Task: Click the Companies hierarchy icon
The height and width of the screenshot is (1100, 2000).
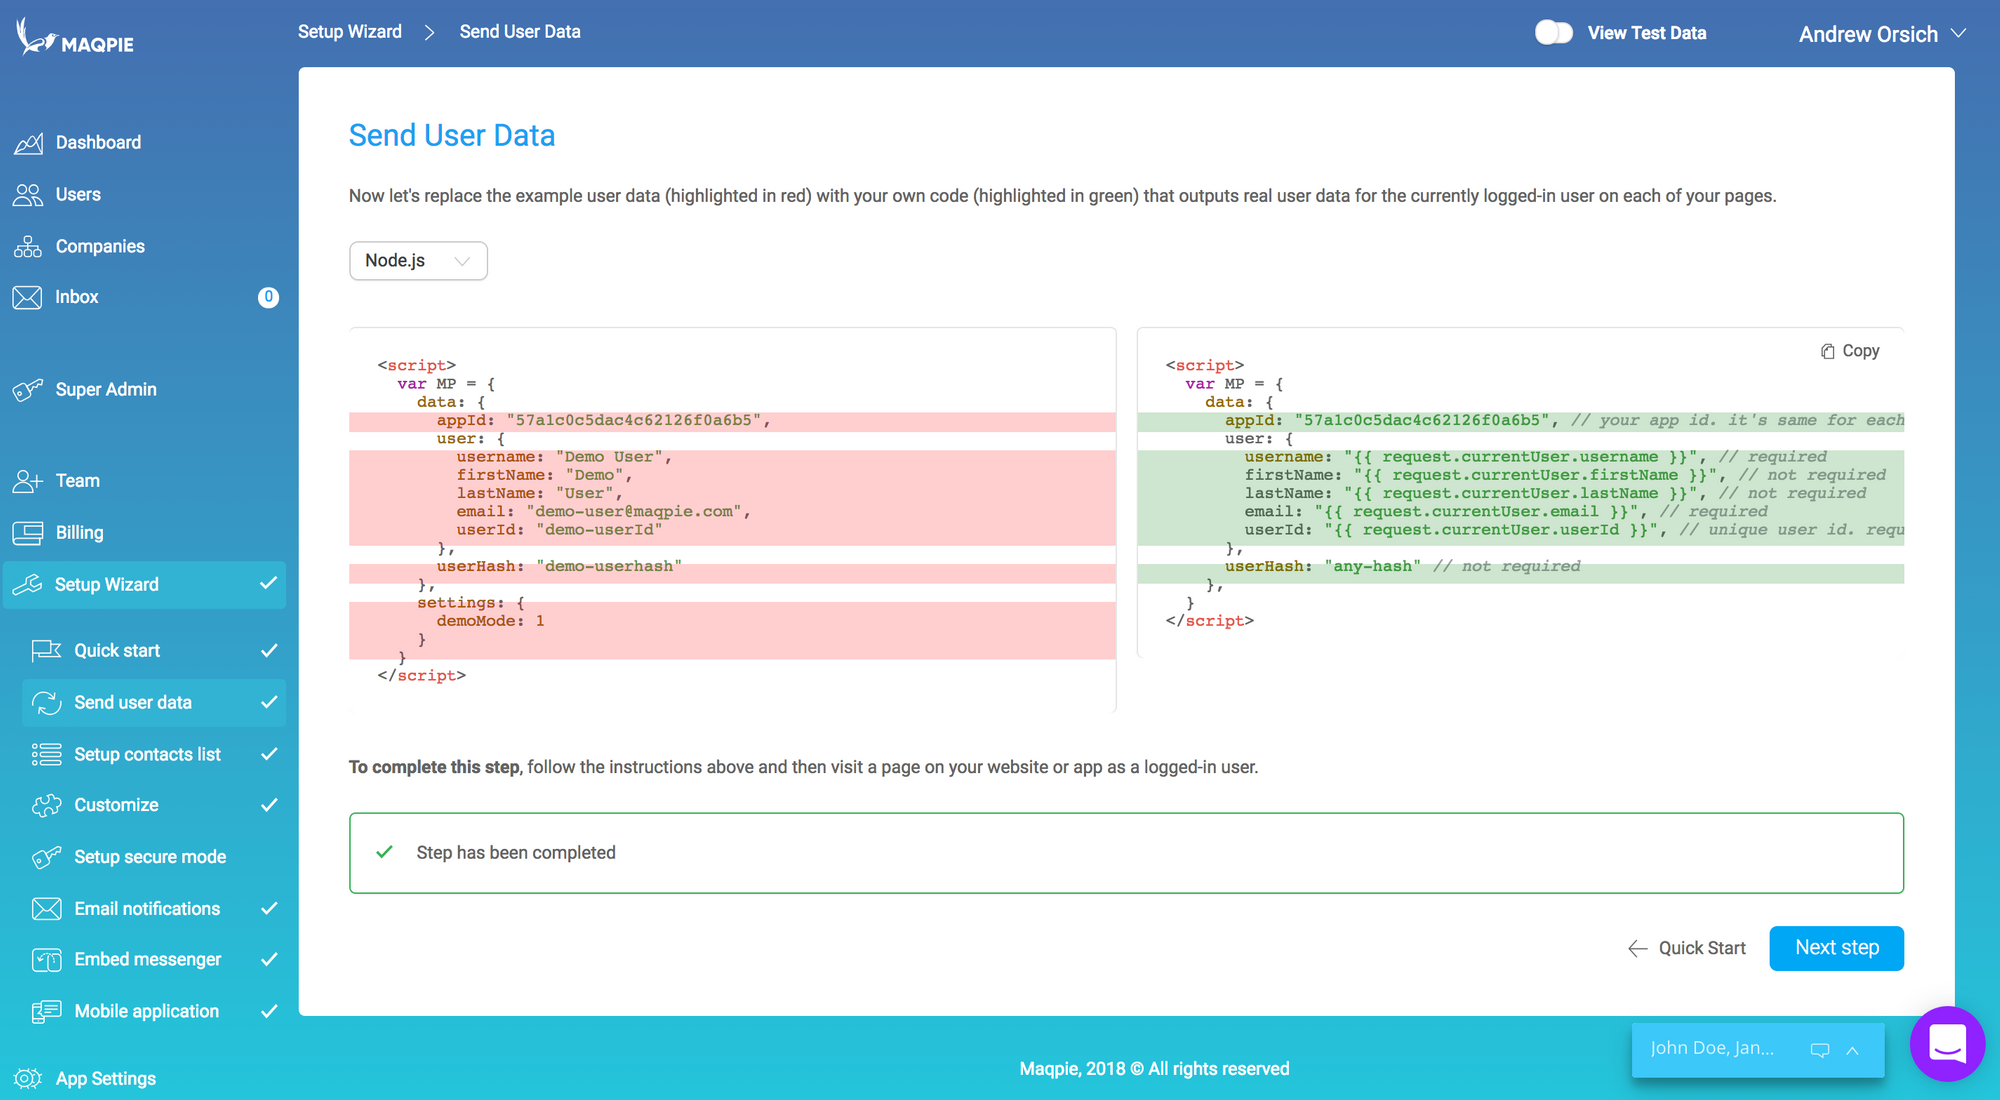Action: point(28,247)
